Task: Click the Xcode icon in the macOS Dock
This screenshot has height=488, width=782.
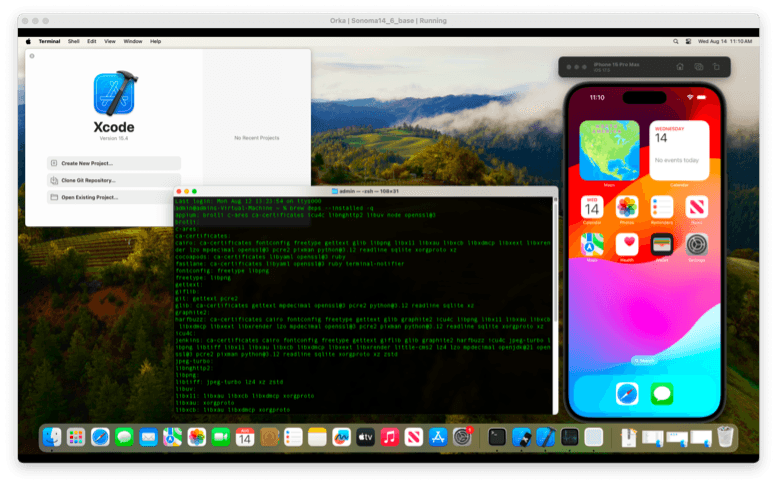Action: coord(546,438)
